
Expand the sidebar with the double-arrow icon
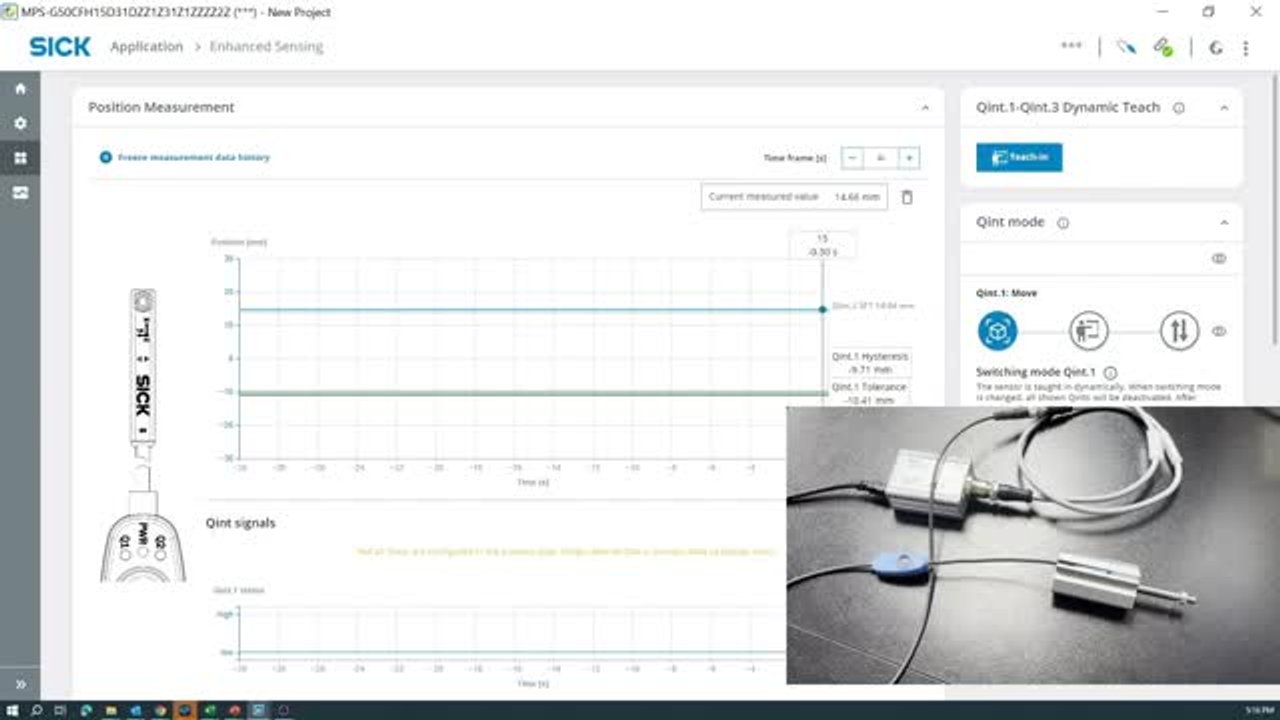(x=20, y=685)
